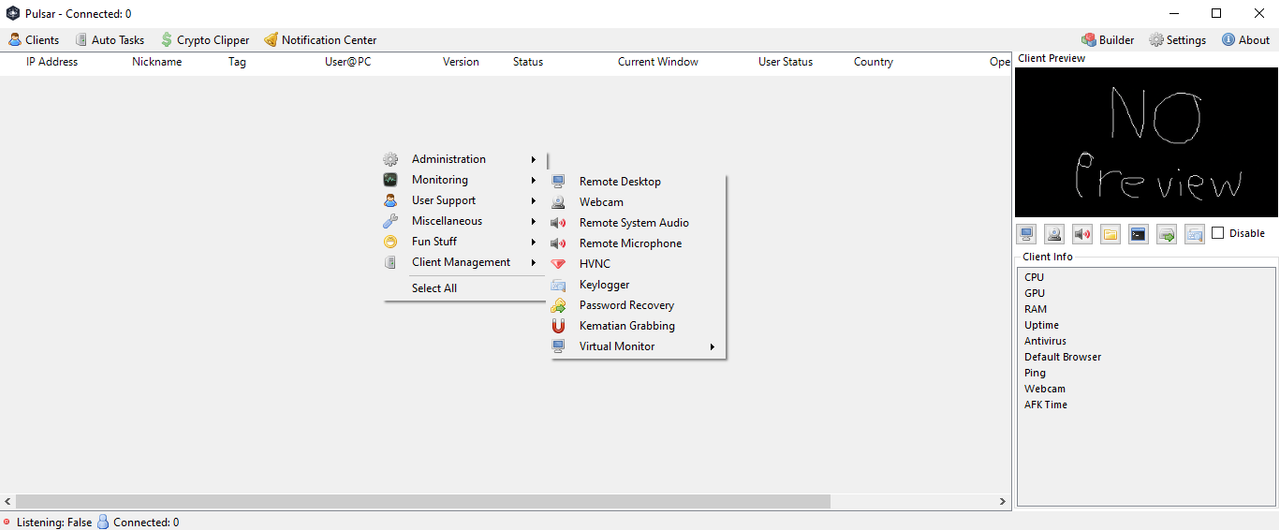The width and height of the screenshot is (1279, 530).
Task: Click the horizontal scrollbar thumb
Action: coord(424,501)
